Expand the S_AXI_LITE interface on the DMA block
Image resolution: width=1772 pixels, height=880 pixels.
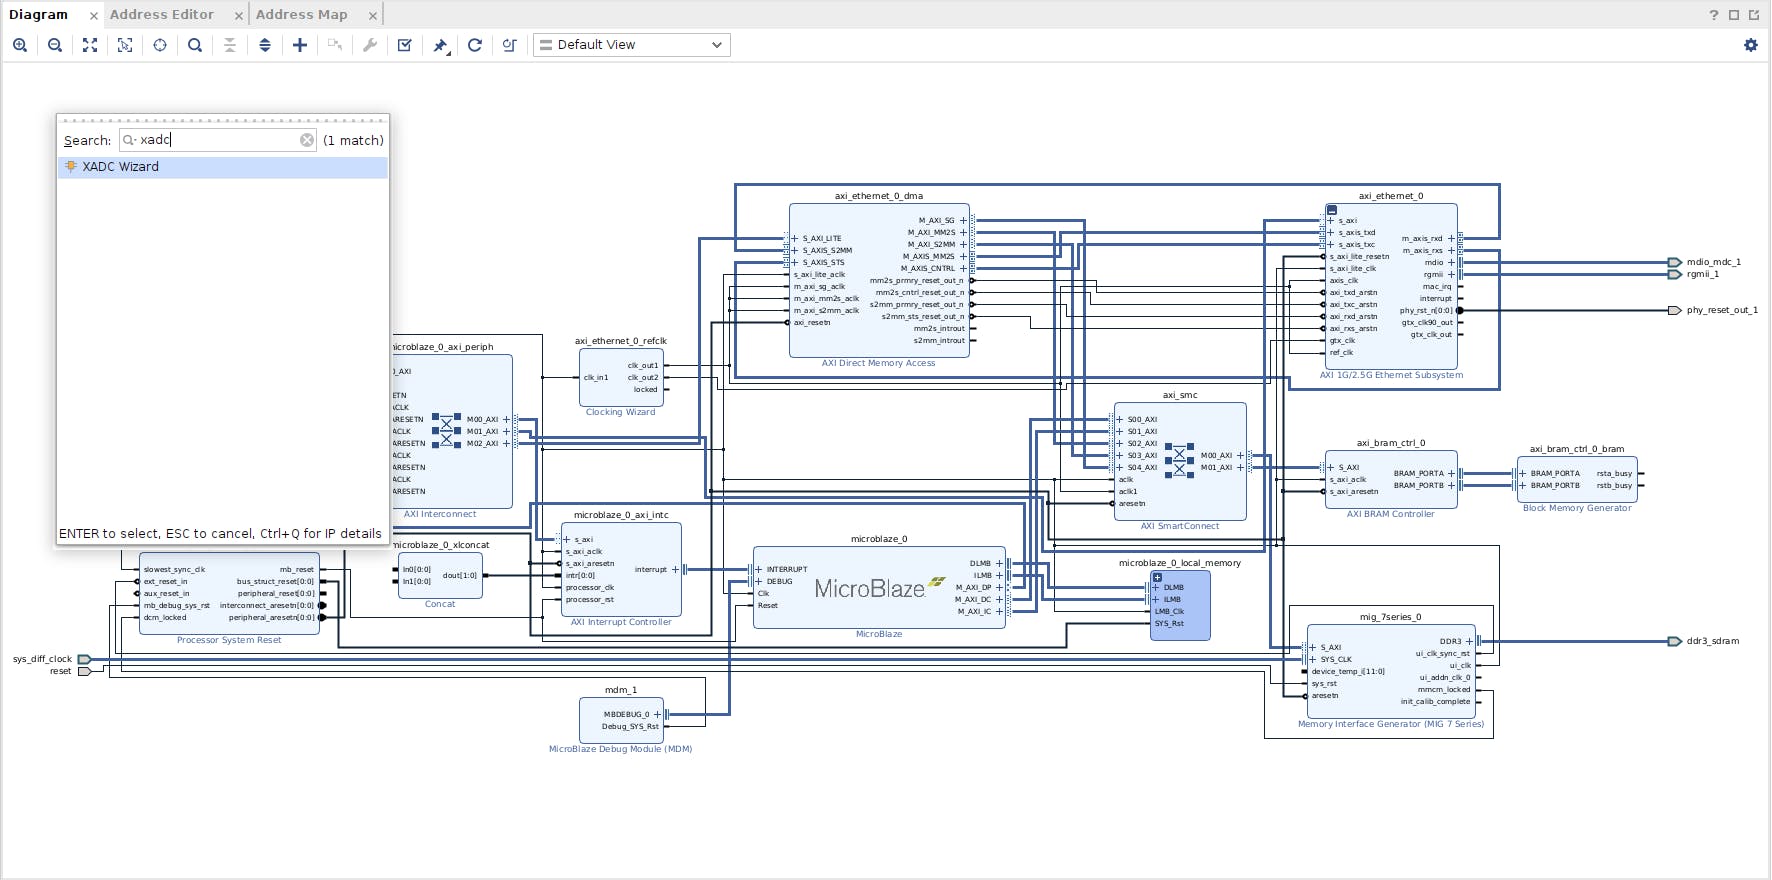click(x=795, y=238)
